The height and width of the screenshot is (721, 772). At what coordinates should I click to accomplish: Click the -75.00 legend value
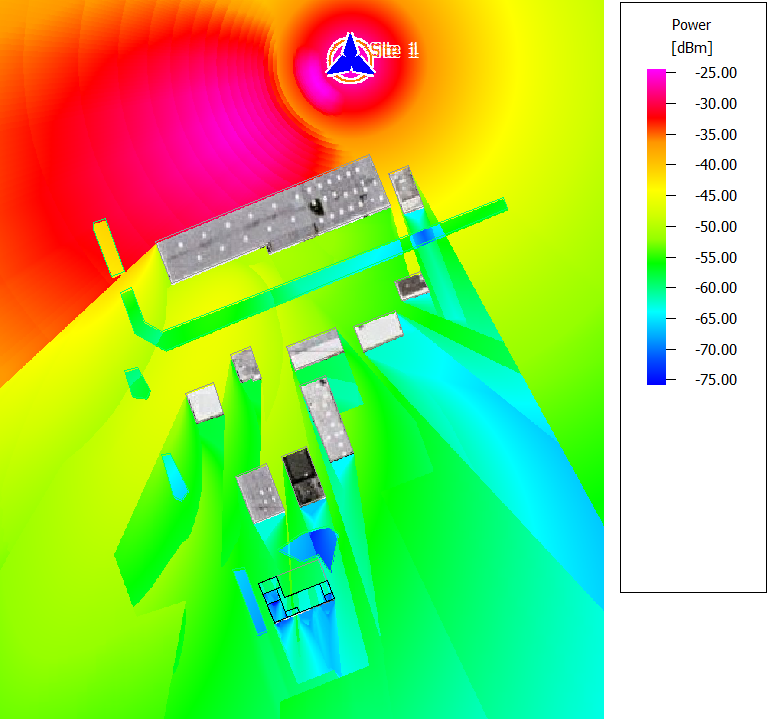(715, 379)
